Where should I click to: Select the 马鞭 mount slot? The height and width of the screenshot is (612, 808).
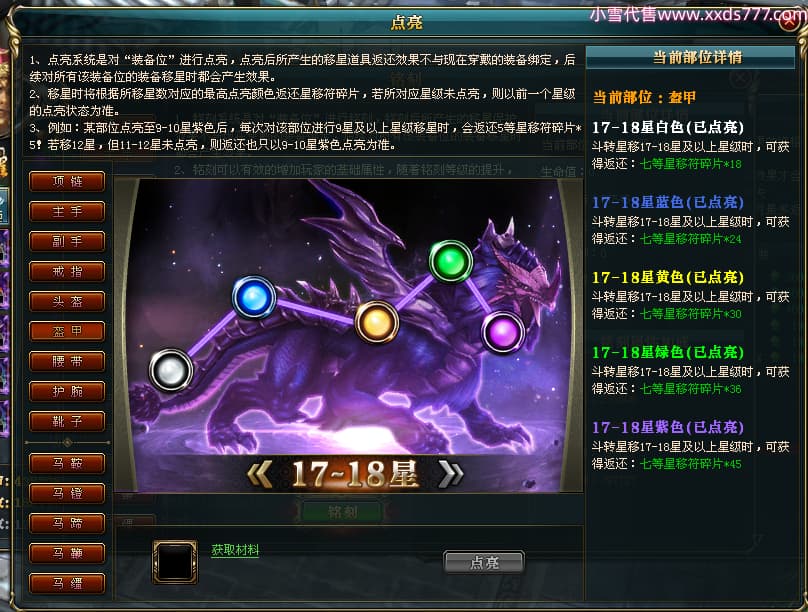(x=68, y=553)
